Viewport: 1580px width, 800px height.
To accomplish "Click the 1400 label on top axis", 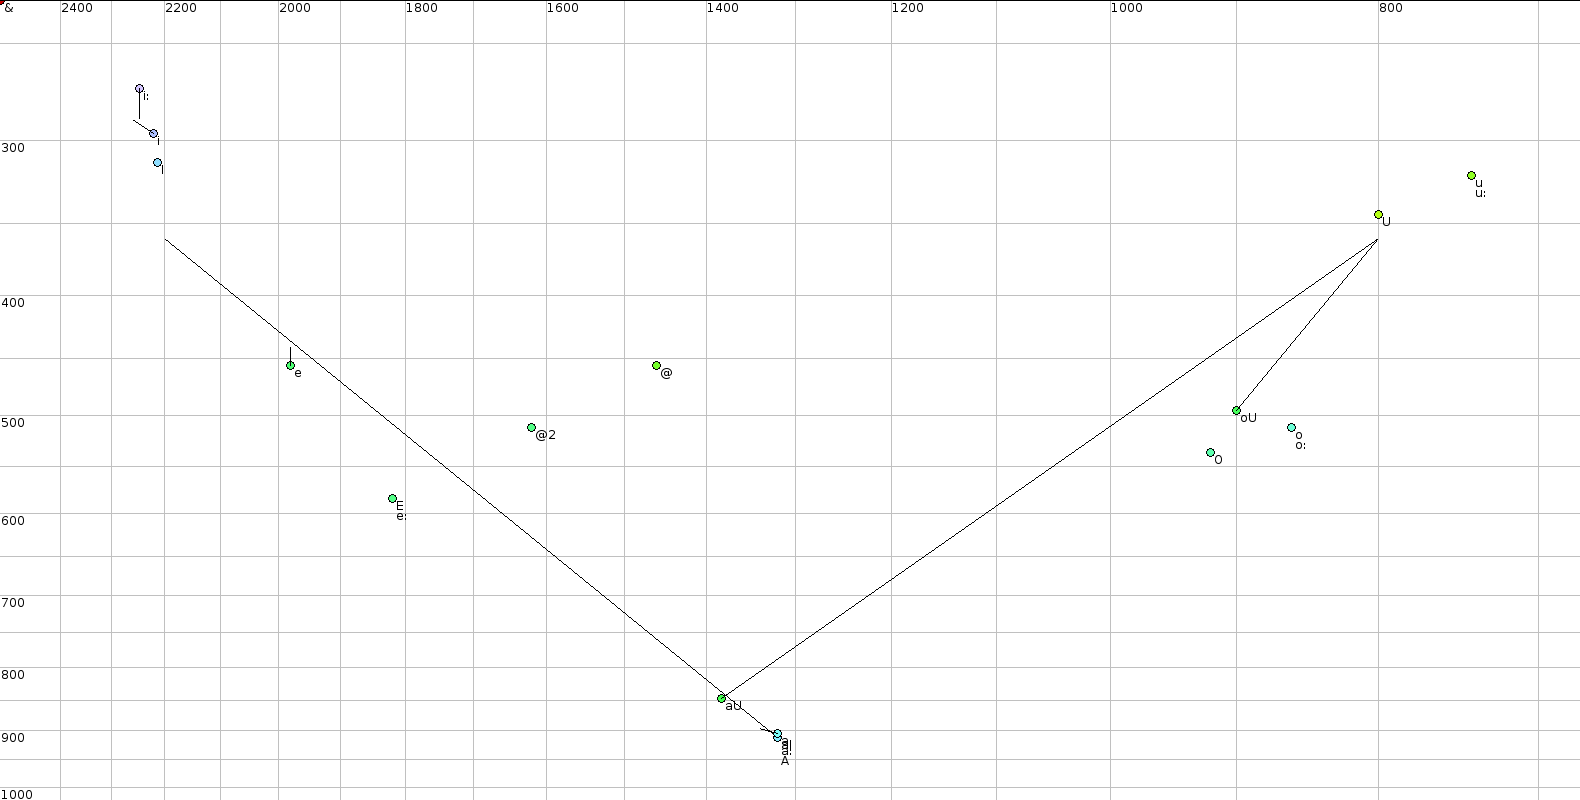I will pos(722,8).
